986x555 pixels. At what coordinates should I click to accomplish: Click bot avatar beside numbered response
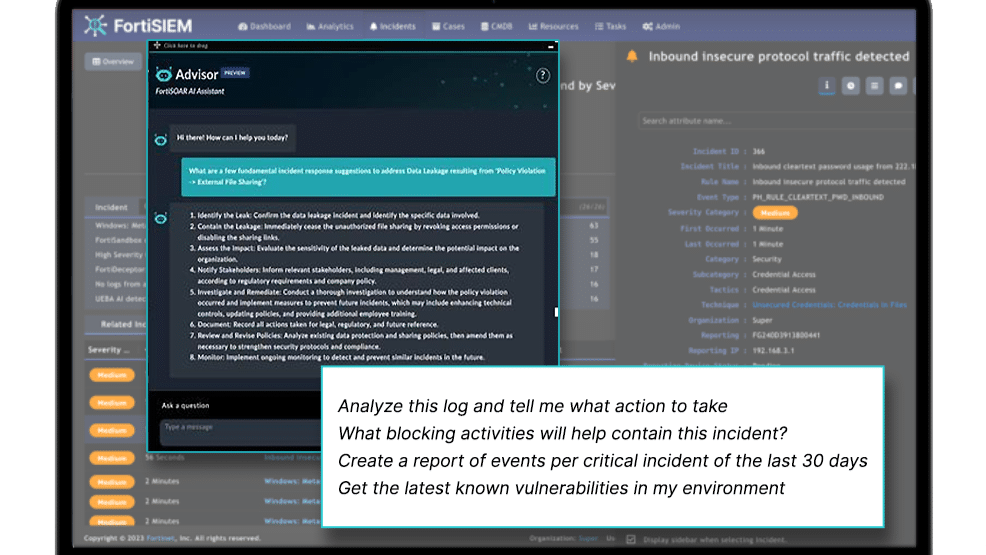tap(161, 218)
